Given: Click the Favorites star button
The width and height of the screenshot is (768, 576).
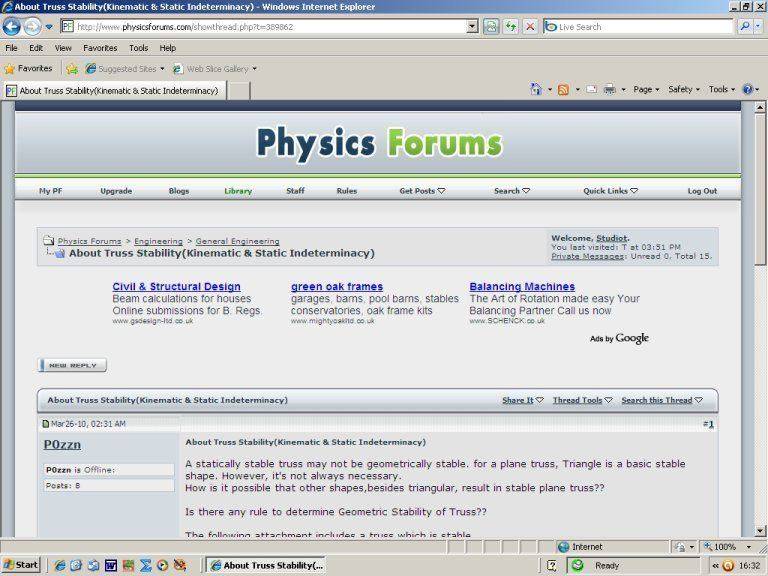Looking at the screenshot, I should 28,69.
